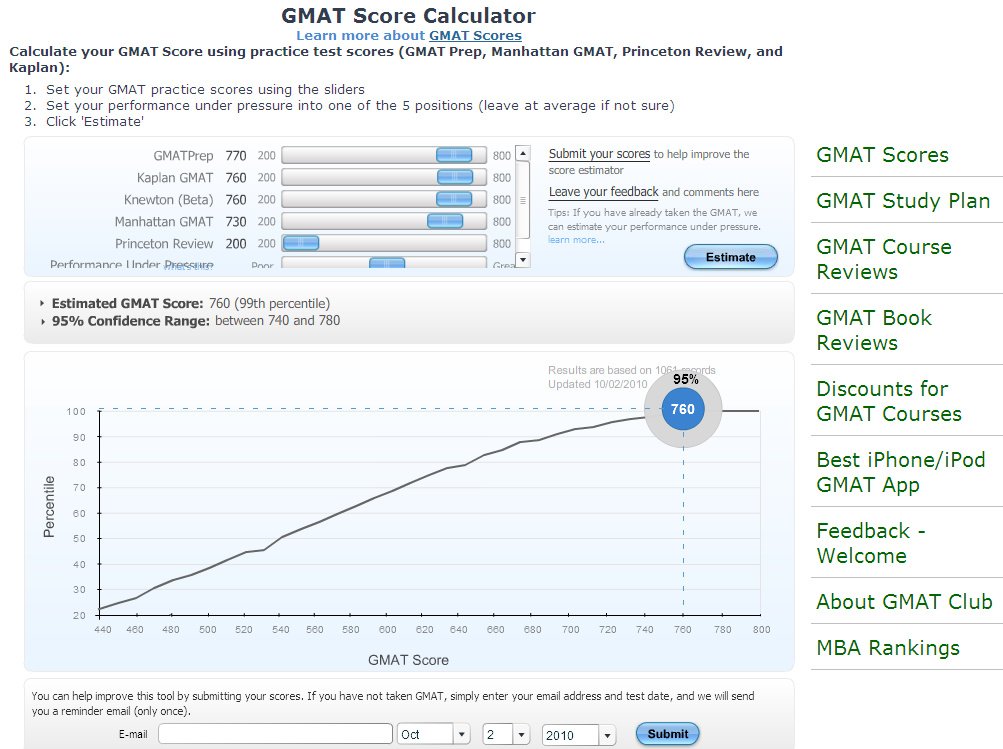
Task: Open Discounts for GMAT Courses sidebar link
Action: tap(889, 401)
